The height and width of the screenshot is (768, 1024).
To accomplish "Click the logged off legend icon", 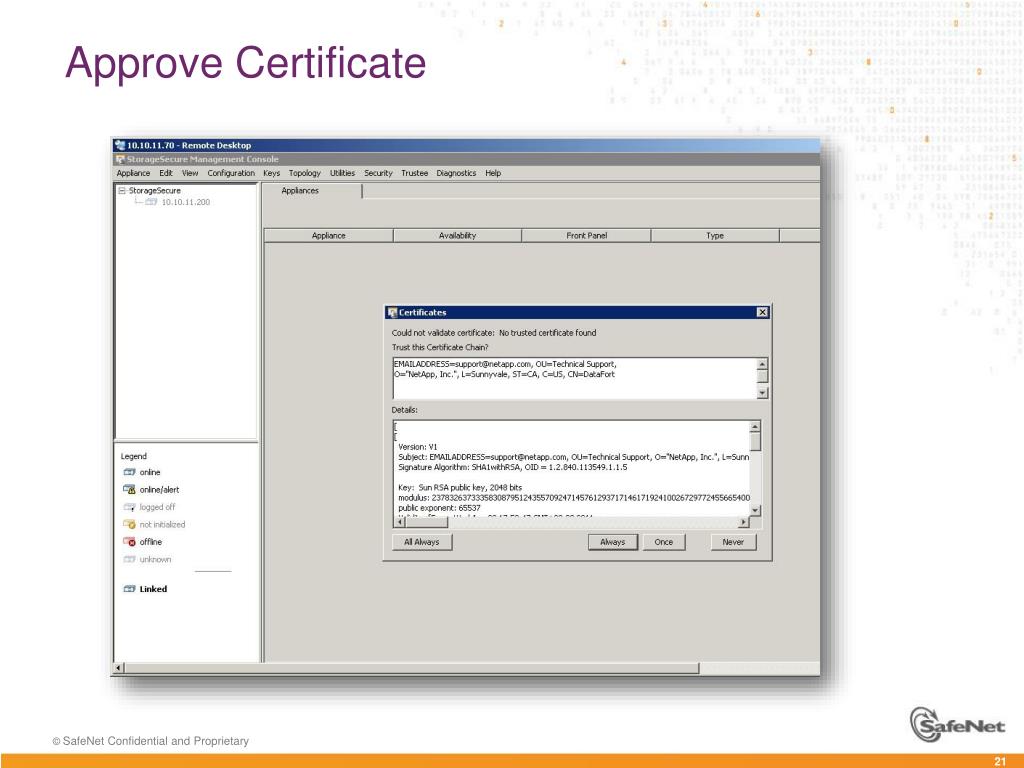I will click(129, 507).
